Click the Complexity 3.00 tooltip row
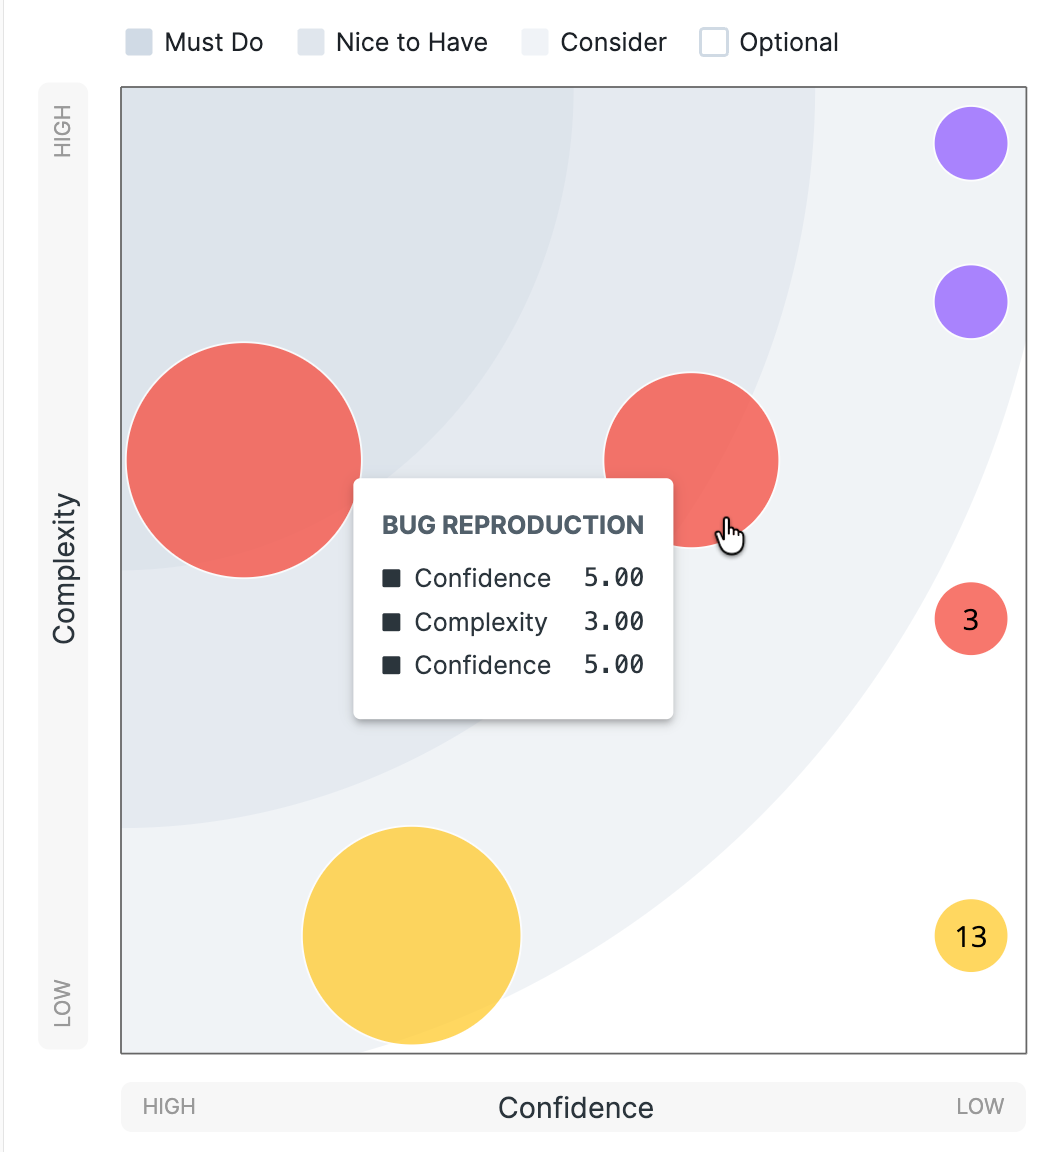The image size is (1060, 1152). (513, 622)
